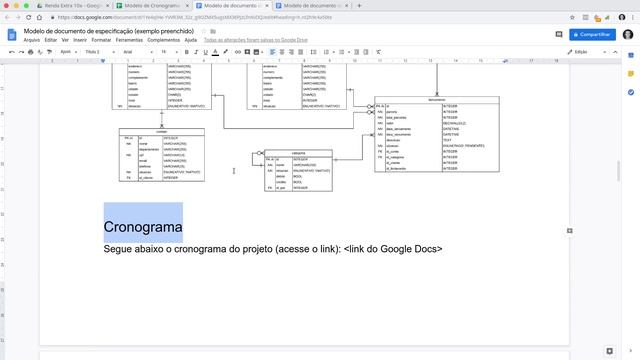Bookmark the page with the star icon
The image size is (640, 360).
(x=572, y=17)
